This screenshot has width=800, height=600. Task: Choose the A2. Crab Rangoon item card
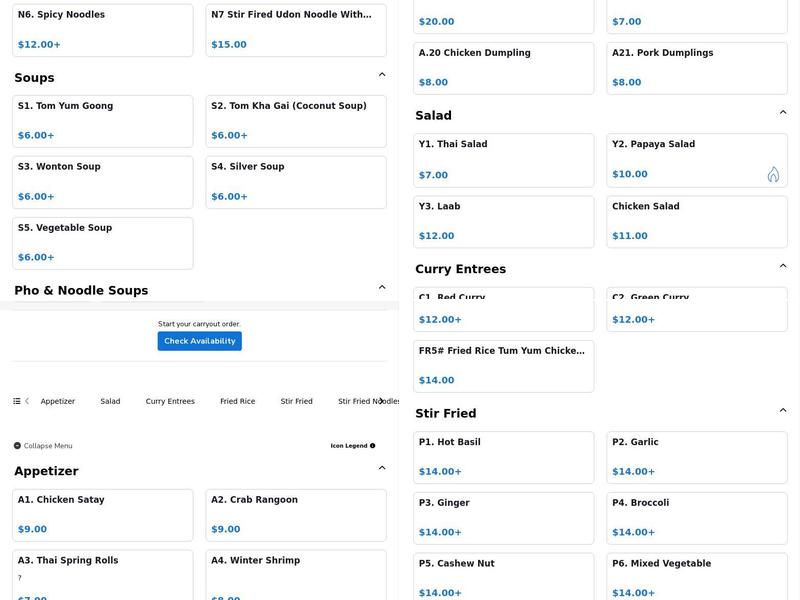click(296, 515)
